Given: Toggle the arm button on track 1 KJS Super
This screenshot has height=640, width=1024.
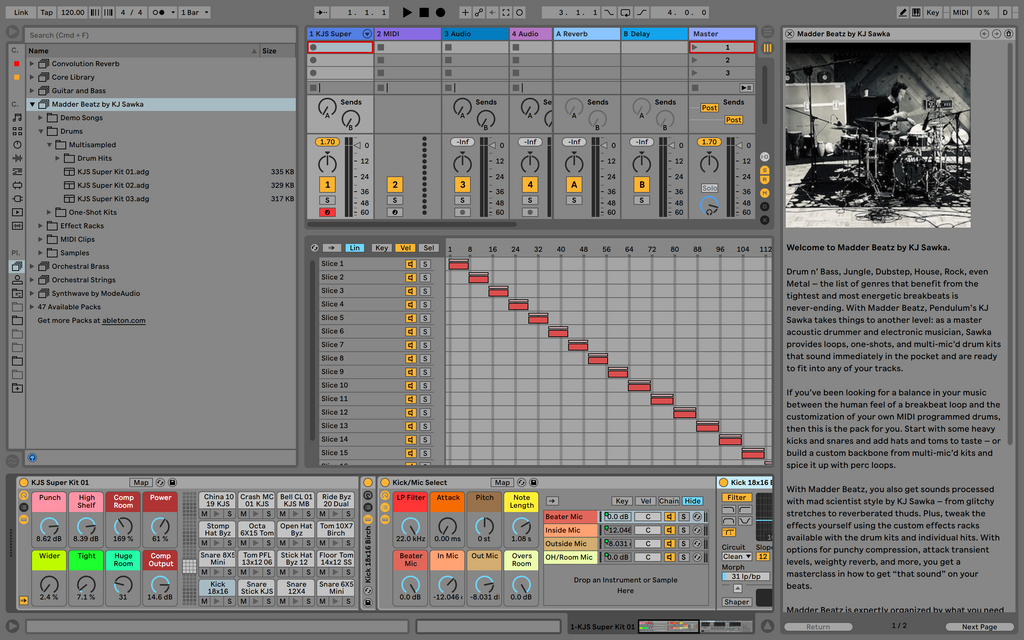Looking at the screenshot, I should [x=327, y=212].
